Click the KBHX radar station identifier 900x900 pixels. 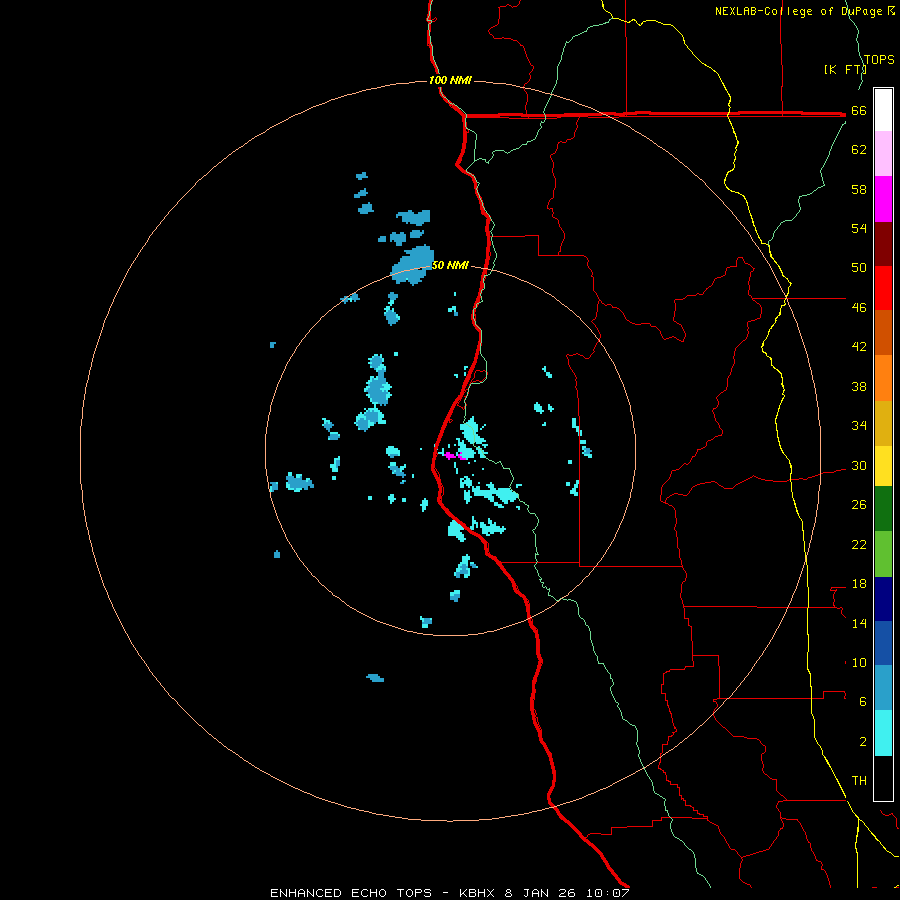(x=476, y=893)
